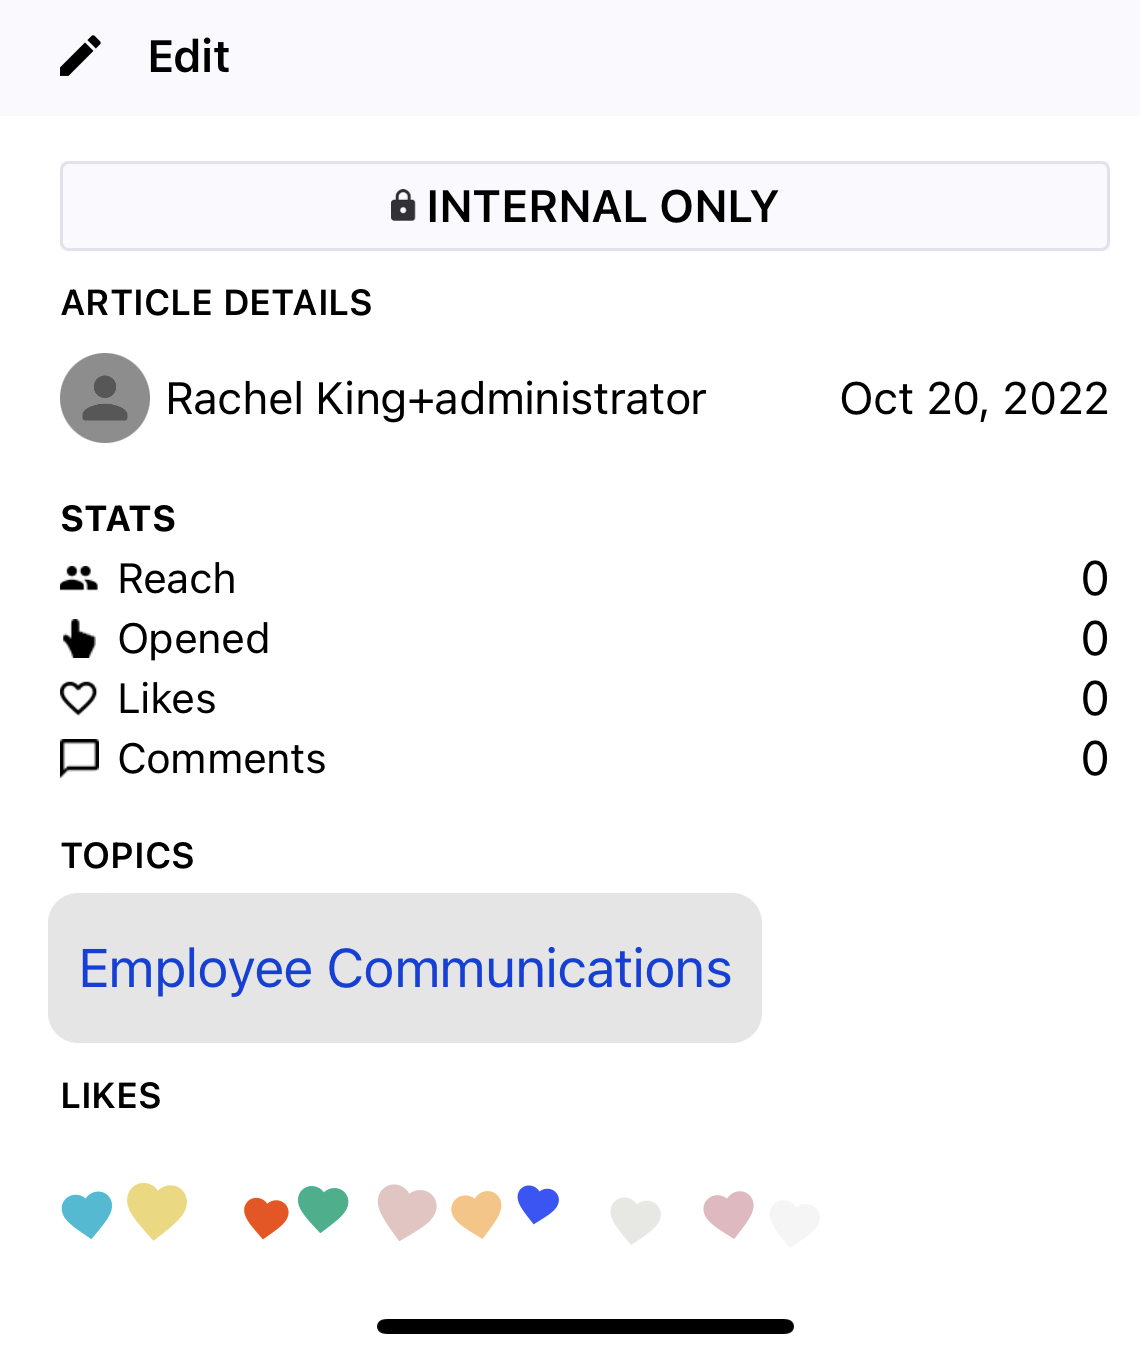Tap the green heart
Screen dimensions: 1140x1358
tap(323, 1209)
